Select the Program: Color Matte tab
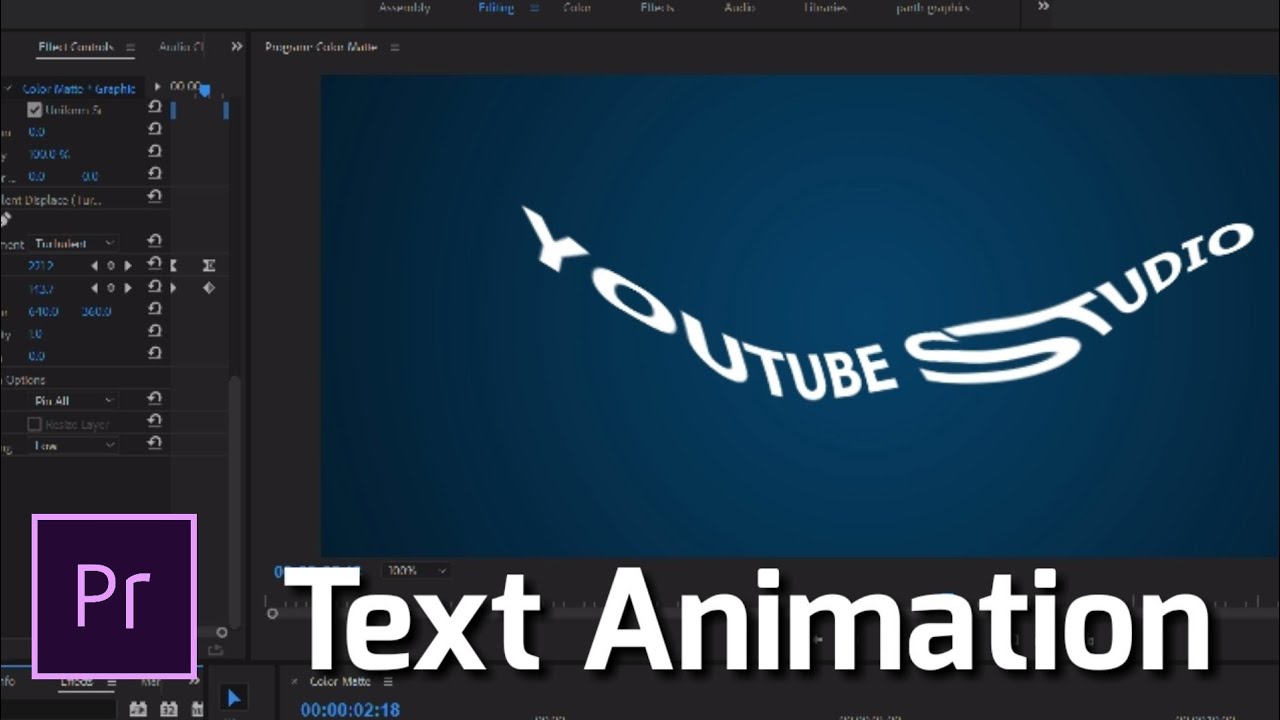This screenshot has height=720, width=1280. pos(321,47)
